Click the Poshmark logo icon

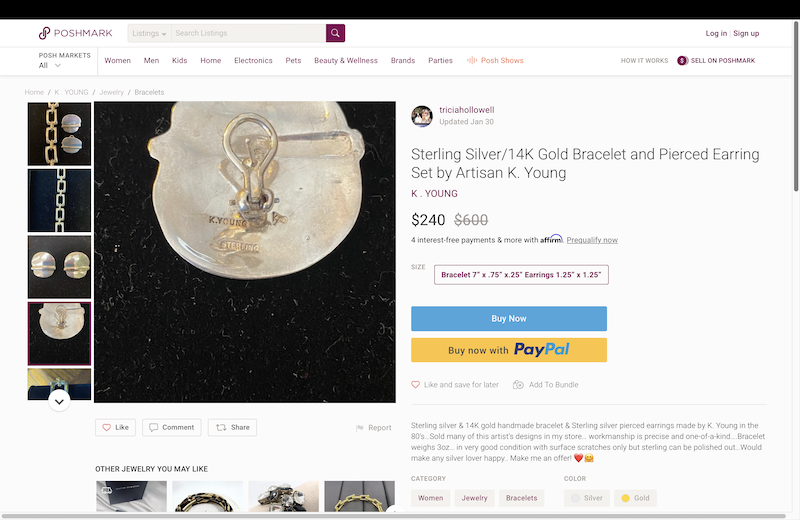44,33
